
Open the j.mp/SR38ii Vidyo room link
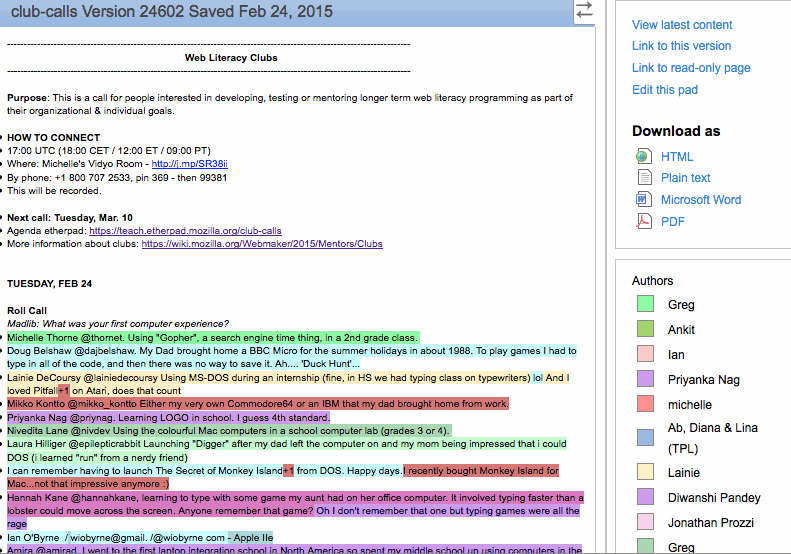coord(190,164)
